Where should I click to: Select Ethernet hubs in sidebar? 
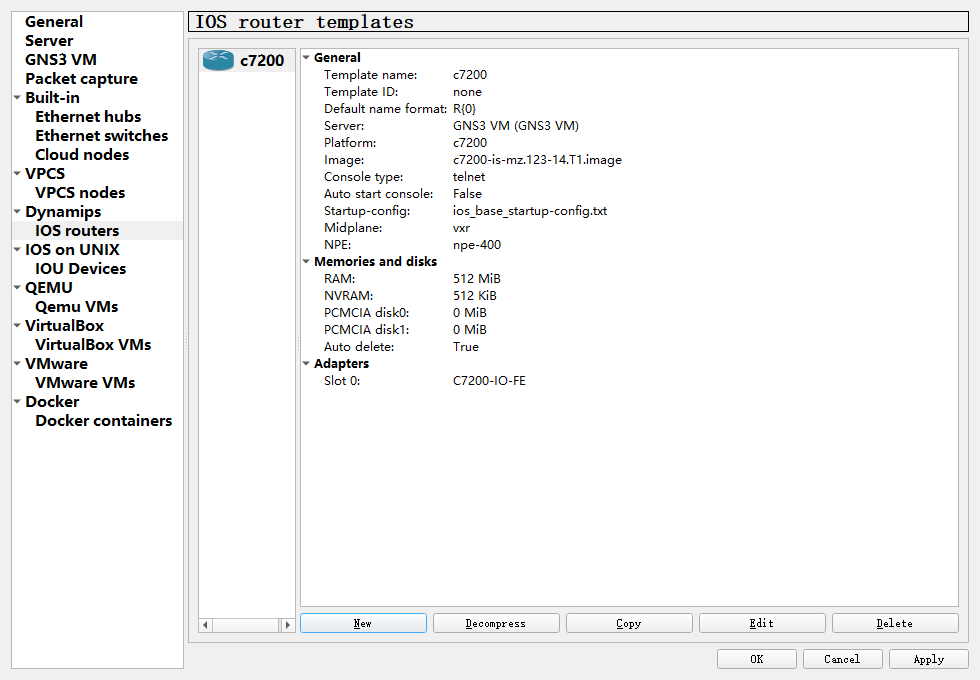(88, 117)
